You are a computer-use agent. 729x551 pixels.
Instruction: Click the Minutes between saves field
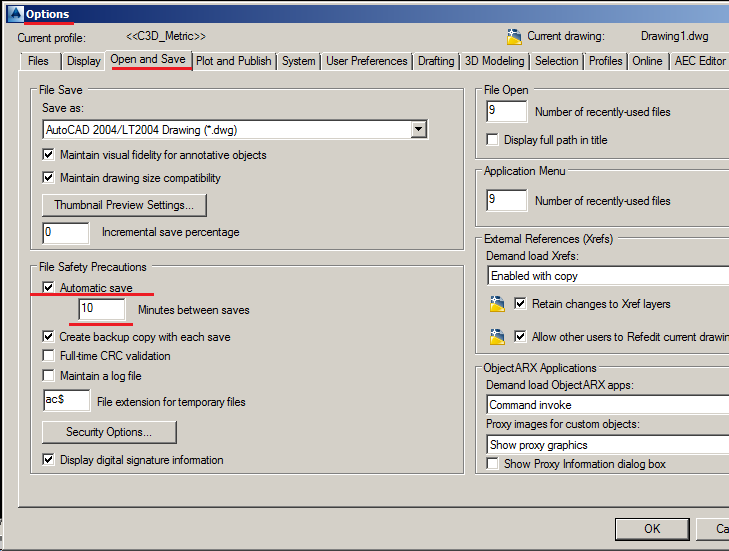coord(101,309)
